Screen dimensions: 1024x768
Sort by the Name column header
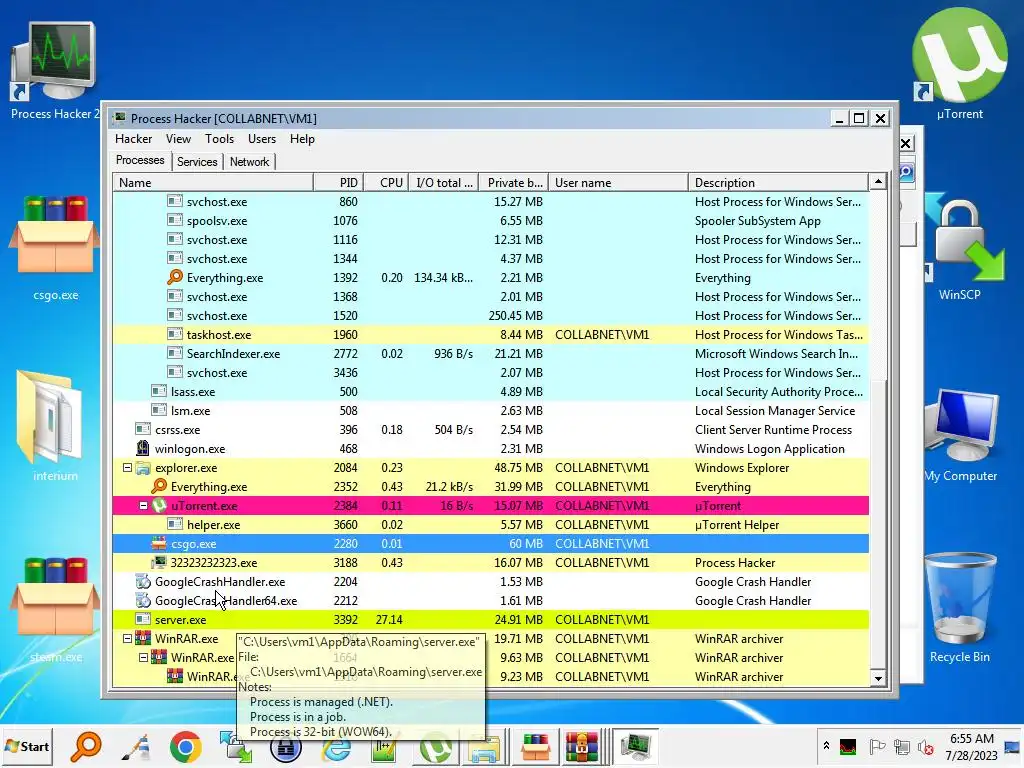(213, 183)
